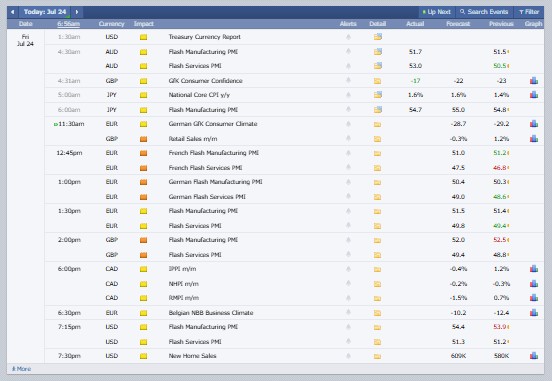The width and height of the screenshot is (552, 381).
Task: Click the orange impact icon for GBP Flash Manufacturing PMI
Action: pos(143,240)
